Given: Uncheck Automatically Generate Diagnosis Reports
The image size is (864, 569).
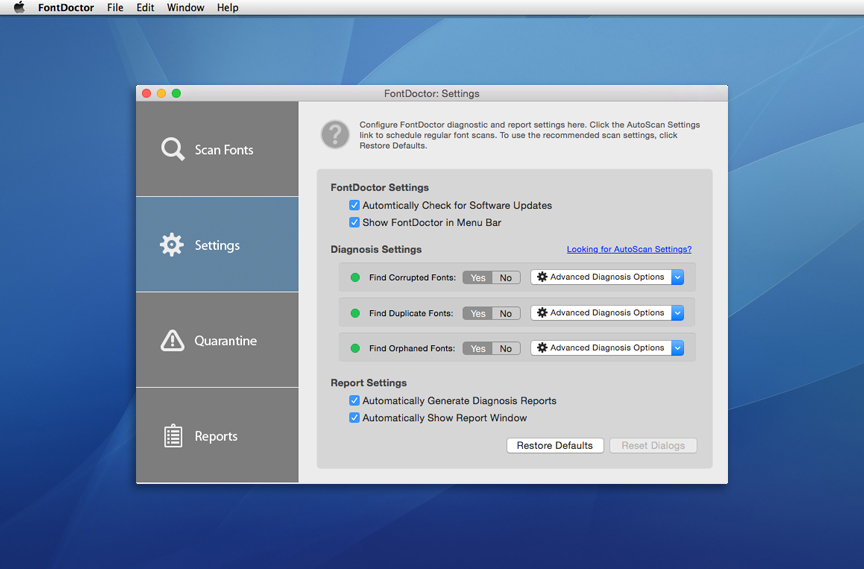Looking at the screenshot, I should pos(354,400).
